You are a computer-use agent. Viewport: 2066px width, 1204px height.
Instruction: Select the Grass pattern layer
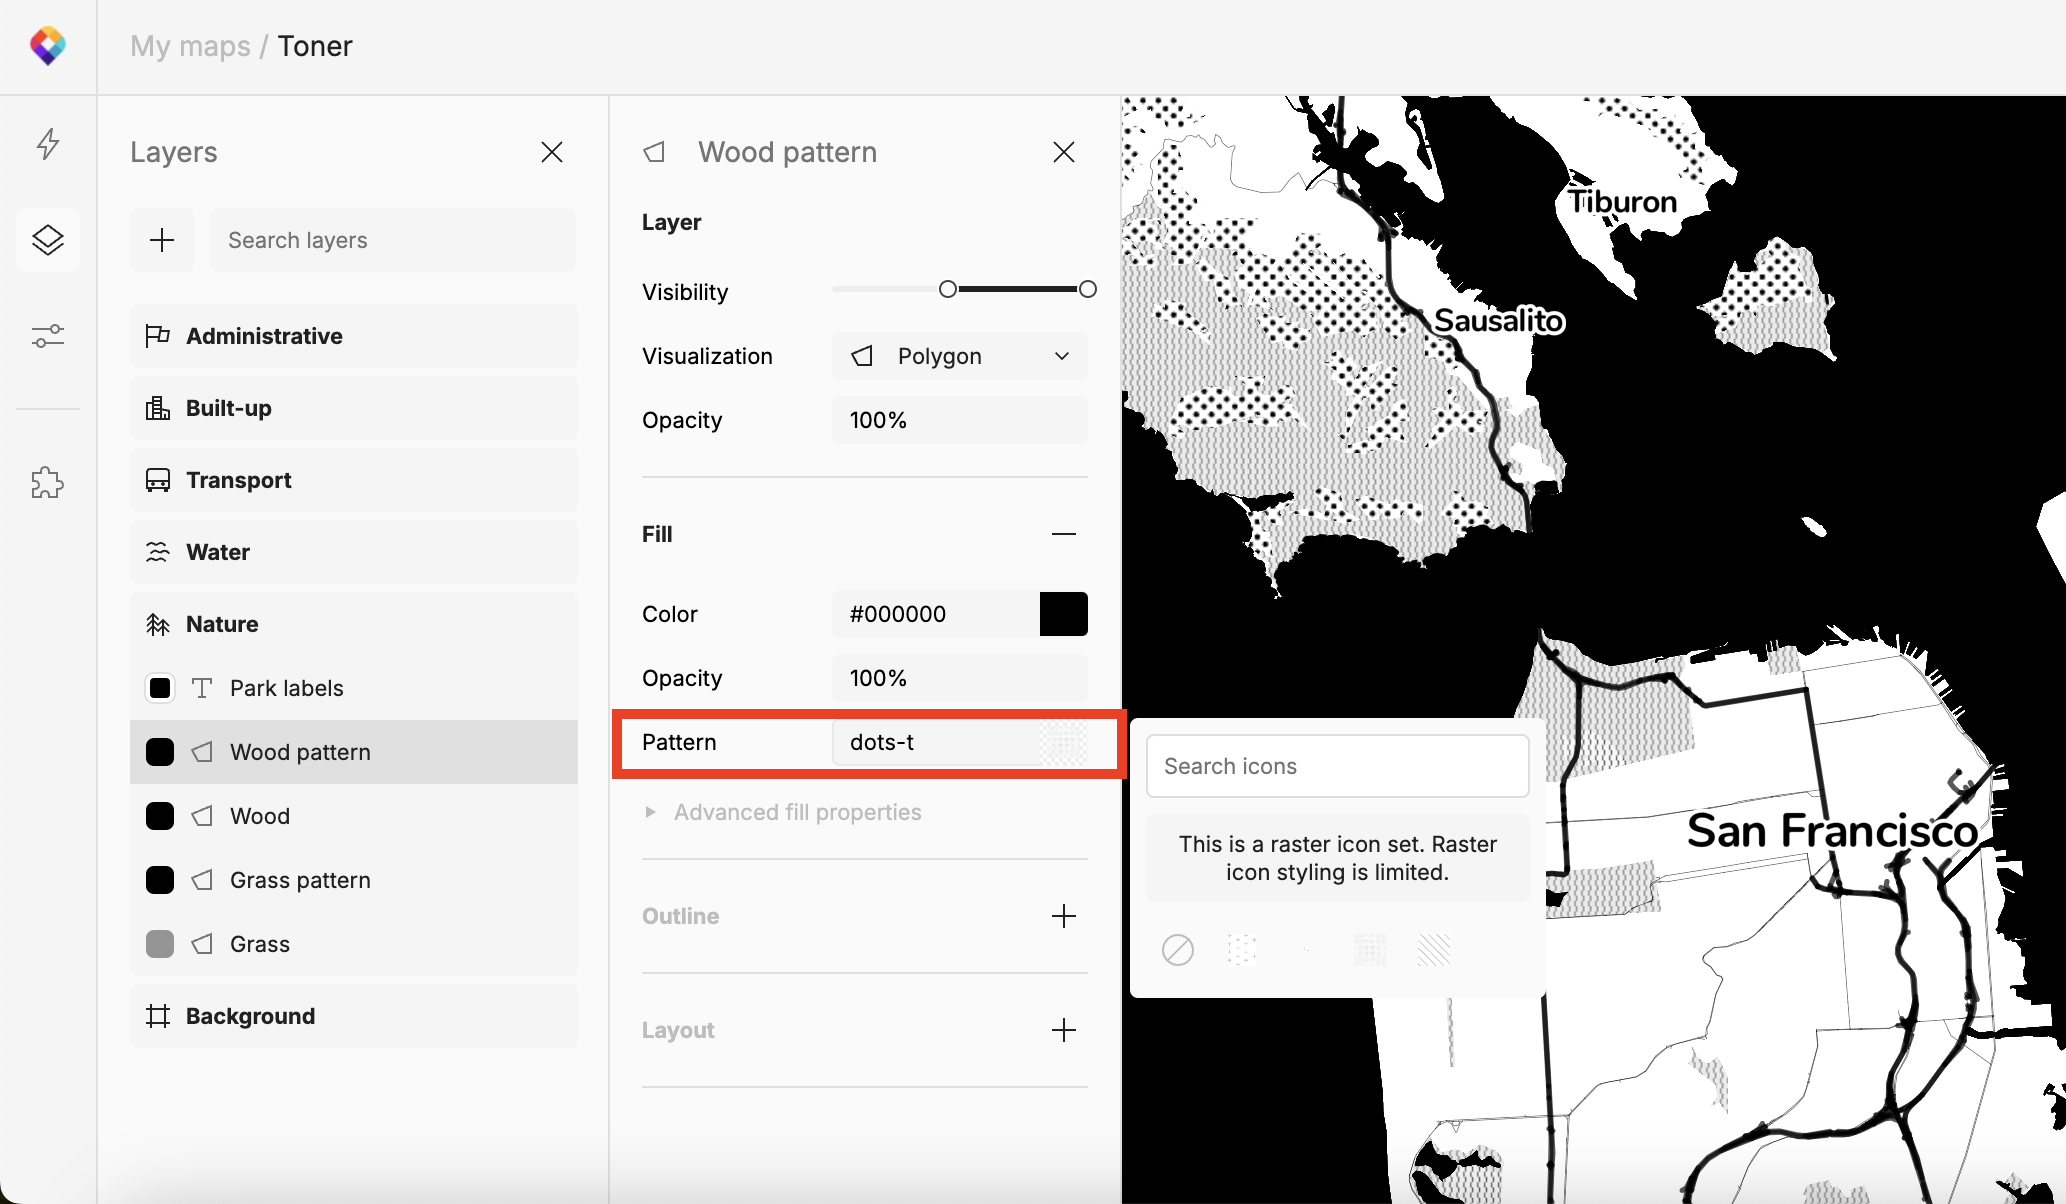tap(300, 880)
